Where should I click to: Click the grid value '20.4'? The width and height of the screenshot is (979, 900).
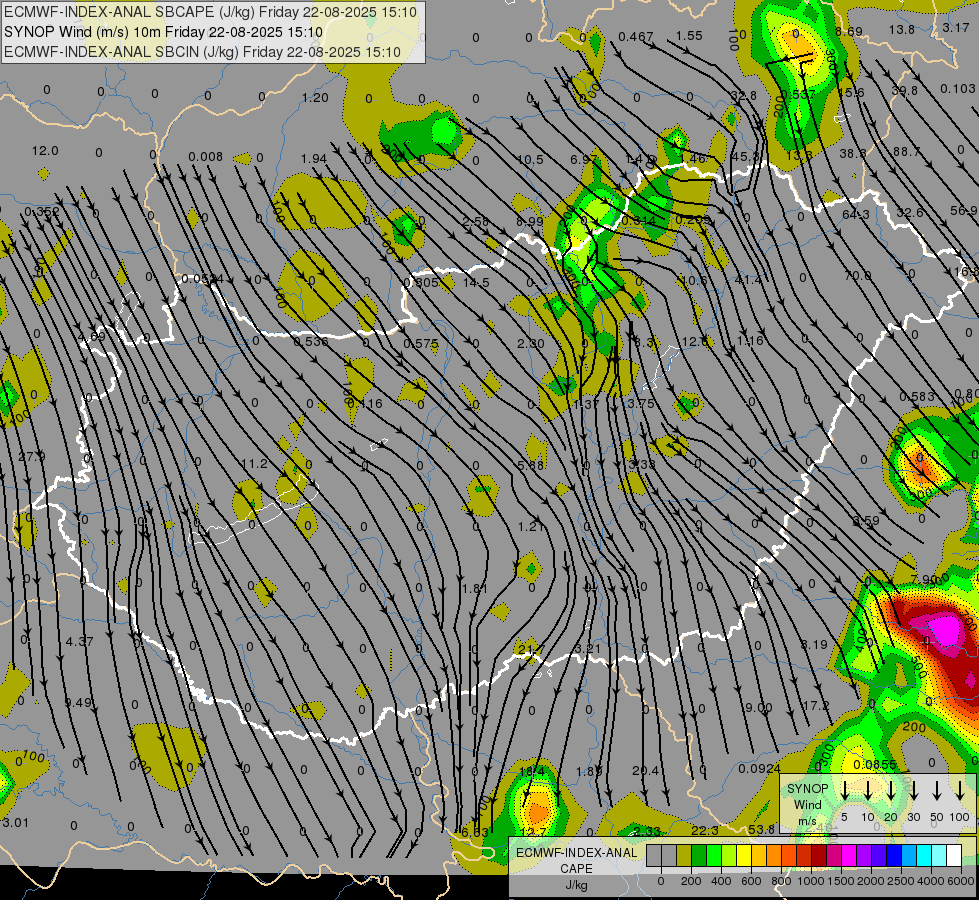645,771
